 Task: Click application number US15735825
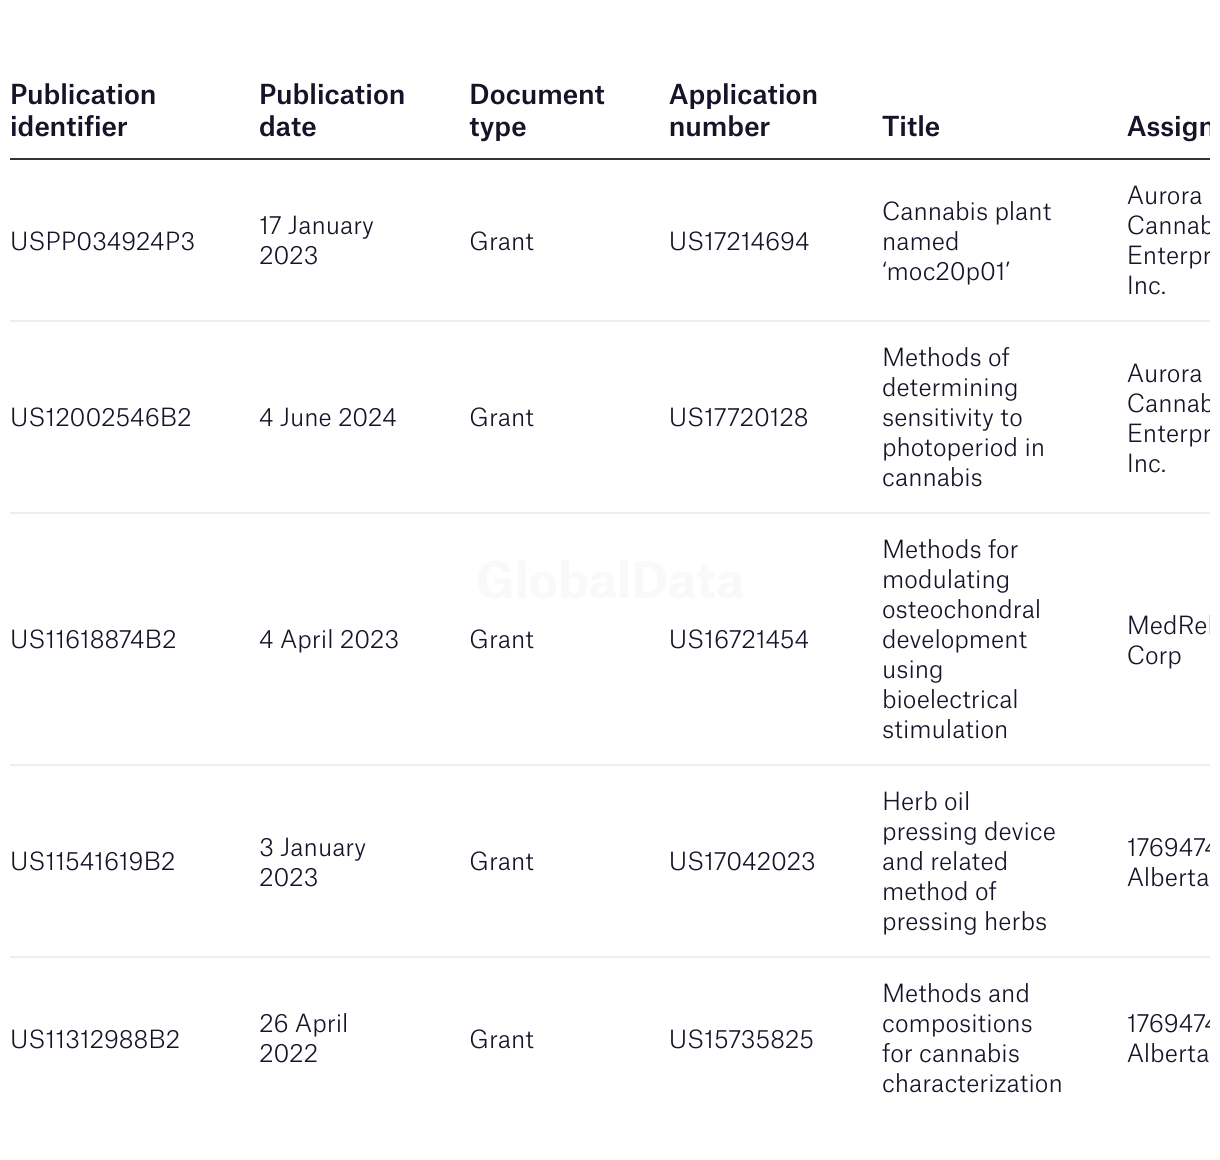pyautogui.click(x=741, y=1040)
